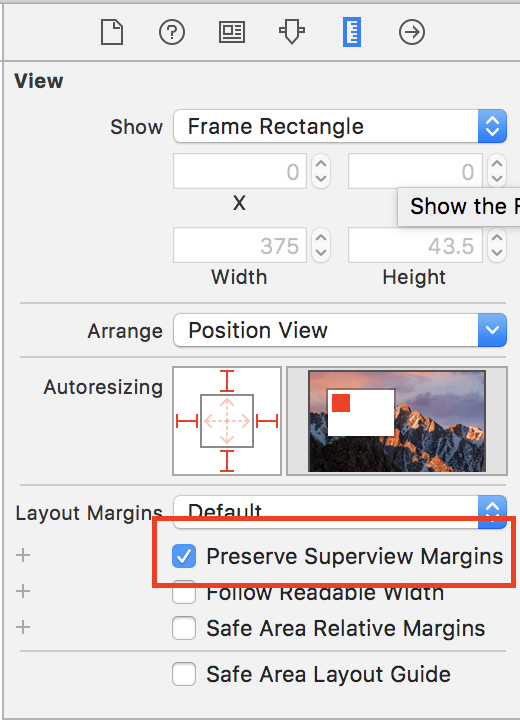
Task: Click the Width field showing 375
Action: 240,245
